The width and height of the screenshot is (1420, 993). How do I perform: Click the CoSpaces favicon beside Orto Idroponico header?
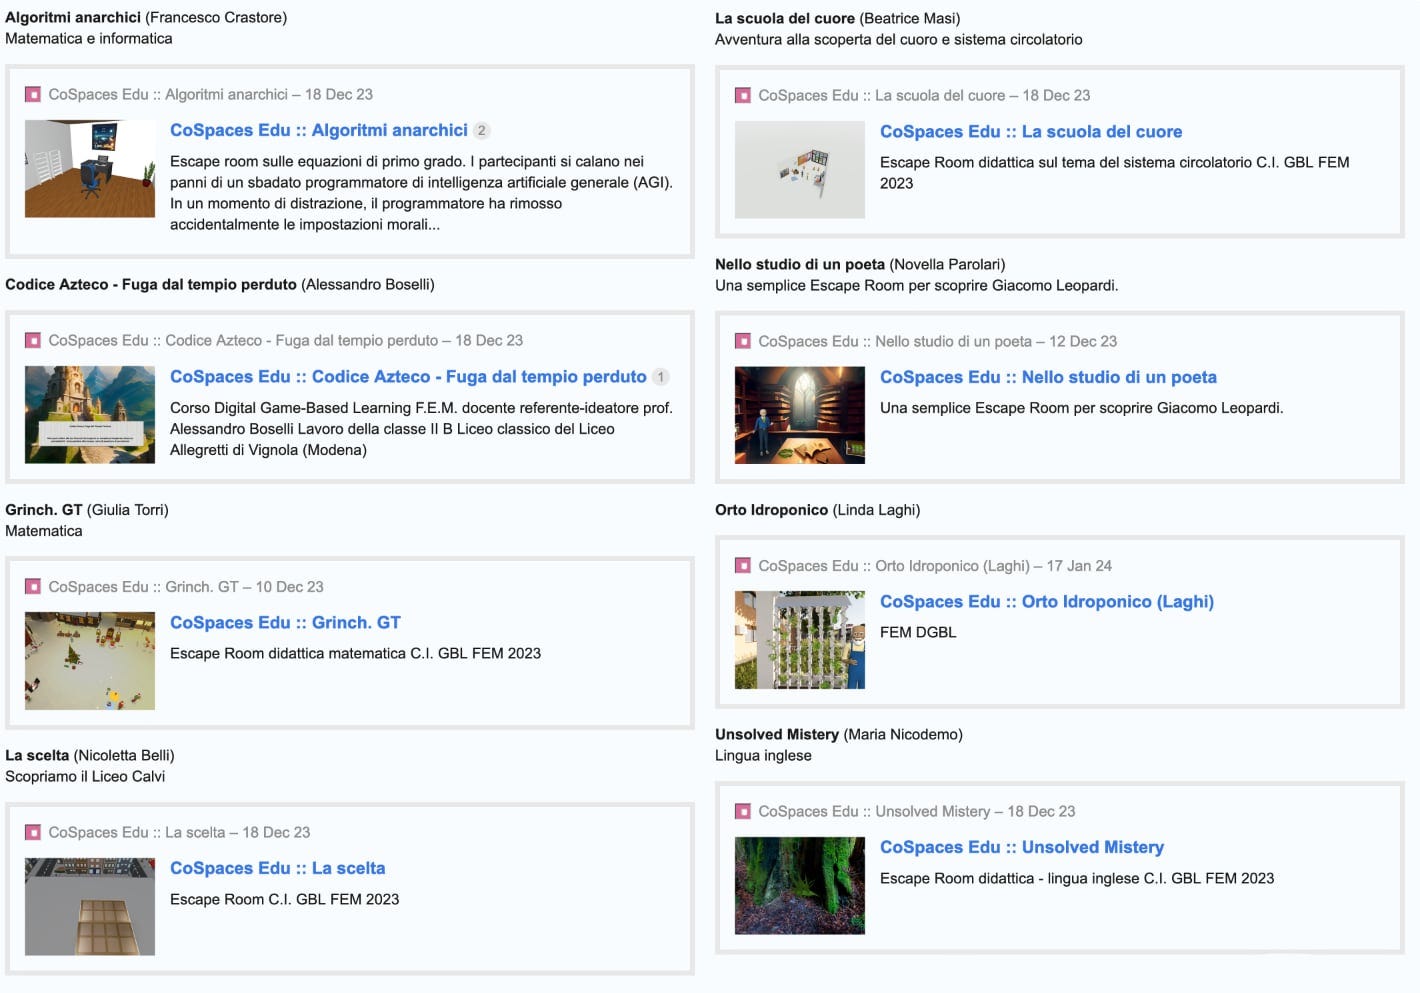[743, 566]
